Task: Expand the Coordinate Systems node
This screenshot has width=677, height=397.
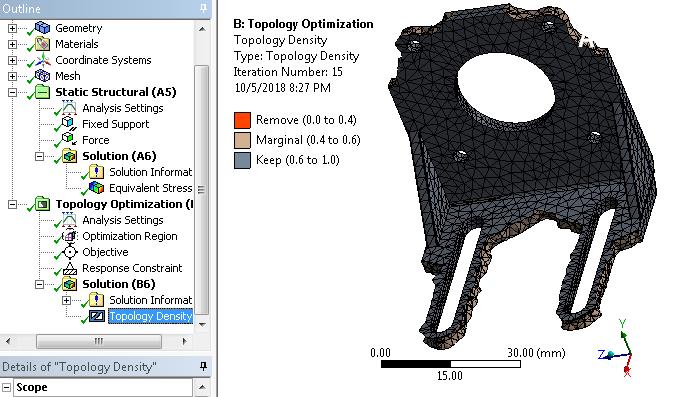Action: point(12,60)
